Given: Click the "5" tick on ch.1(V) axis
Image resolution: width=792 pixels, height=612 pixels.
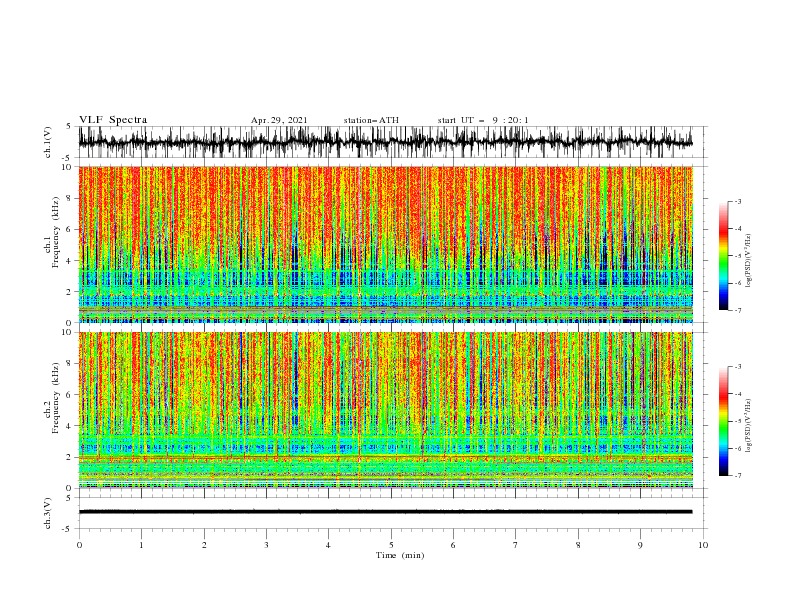Looking at the screenshot, I should 70,127.
